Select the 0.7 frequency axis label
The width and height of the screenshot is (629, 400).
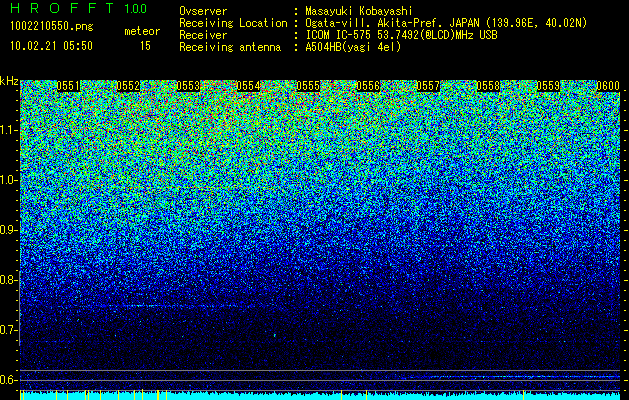8,330
